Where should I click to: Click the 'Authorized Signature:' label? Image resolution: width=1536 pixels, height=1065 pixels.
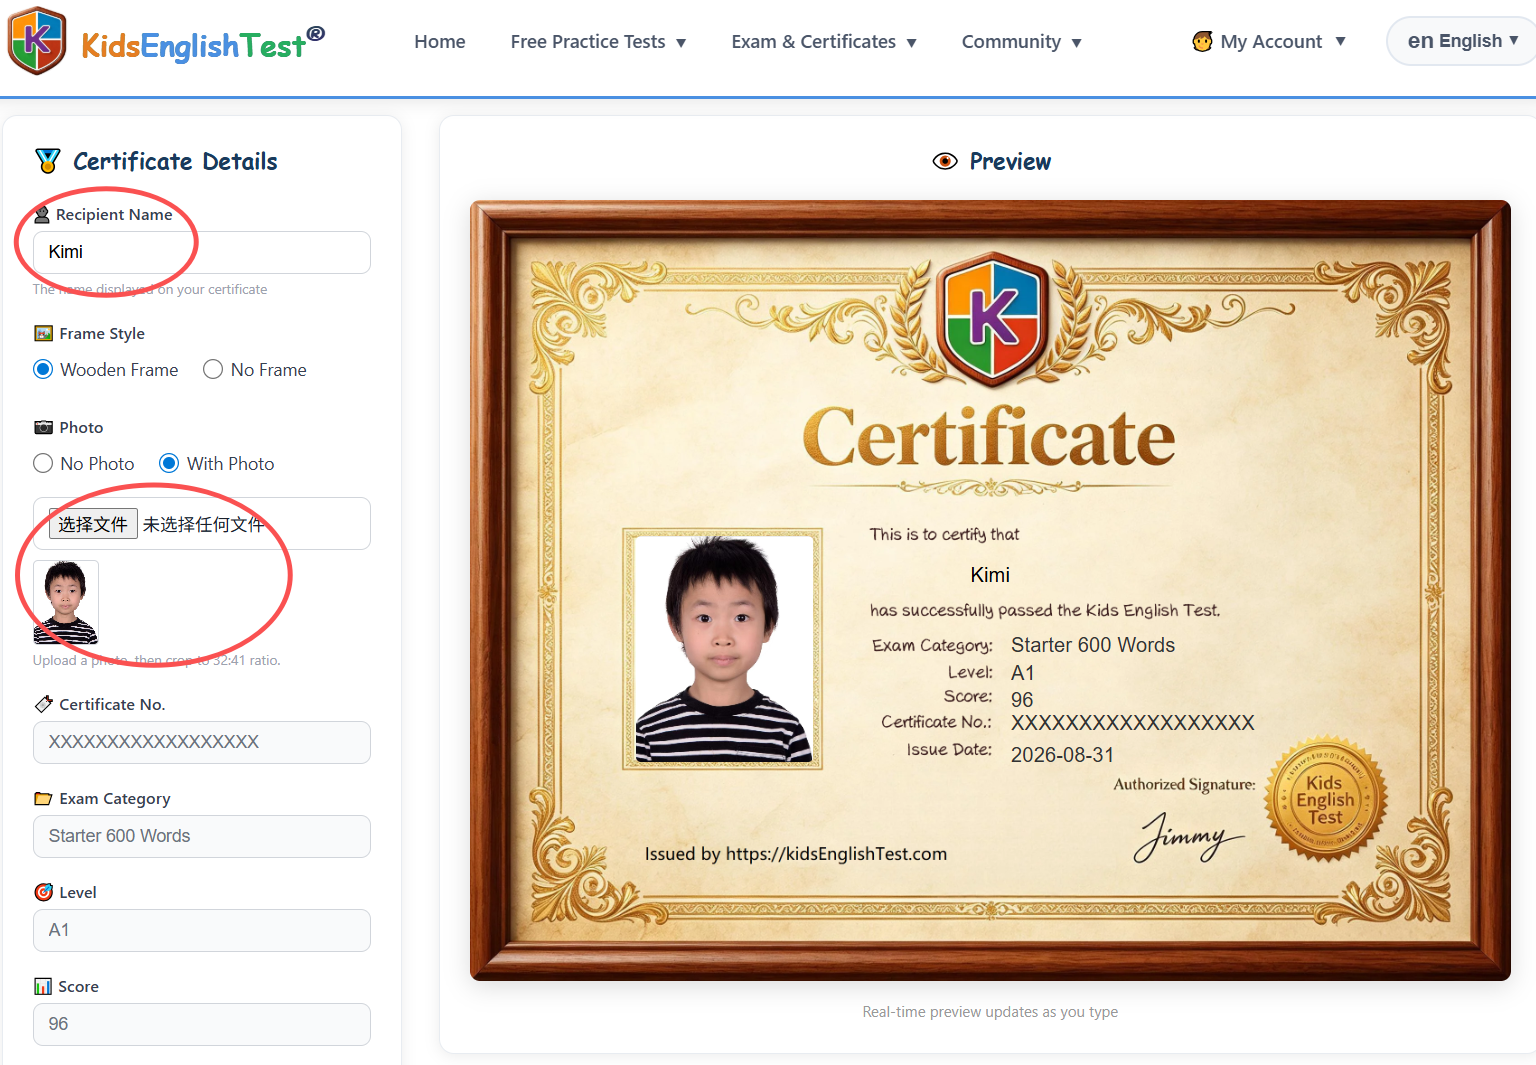1184,784
